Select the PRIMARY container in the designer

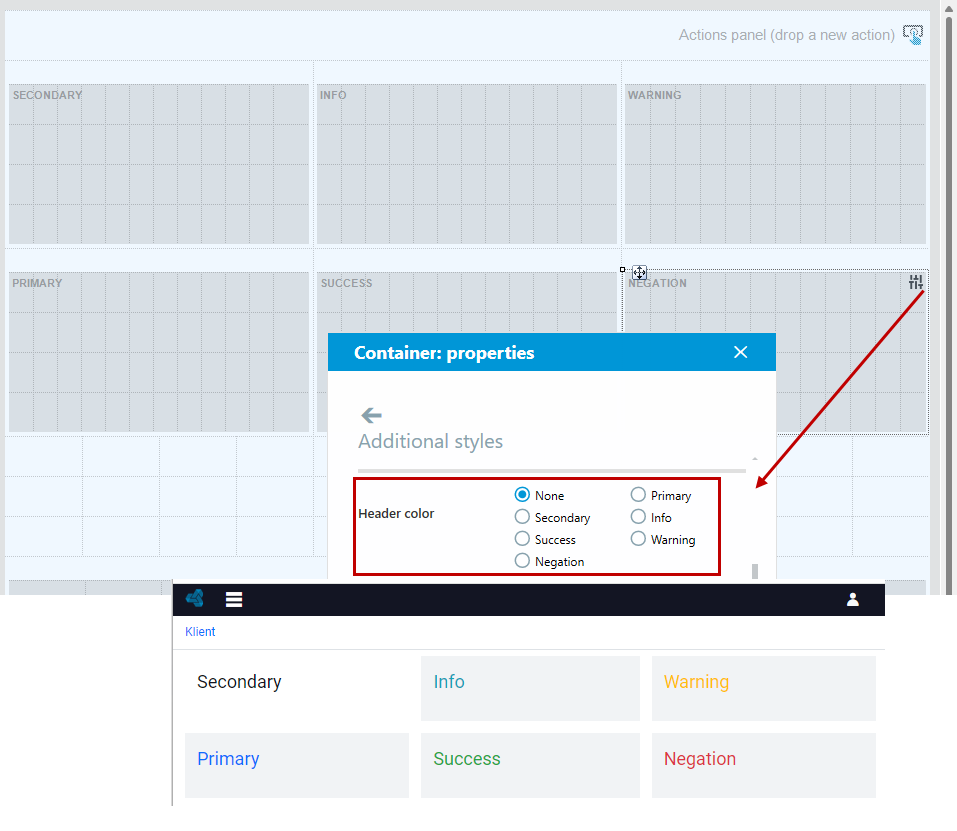pyautogui.click(x=159, y=352)
